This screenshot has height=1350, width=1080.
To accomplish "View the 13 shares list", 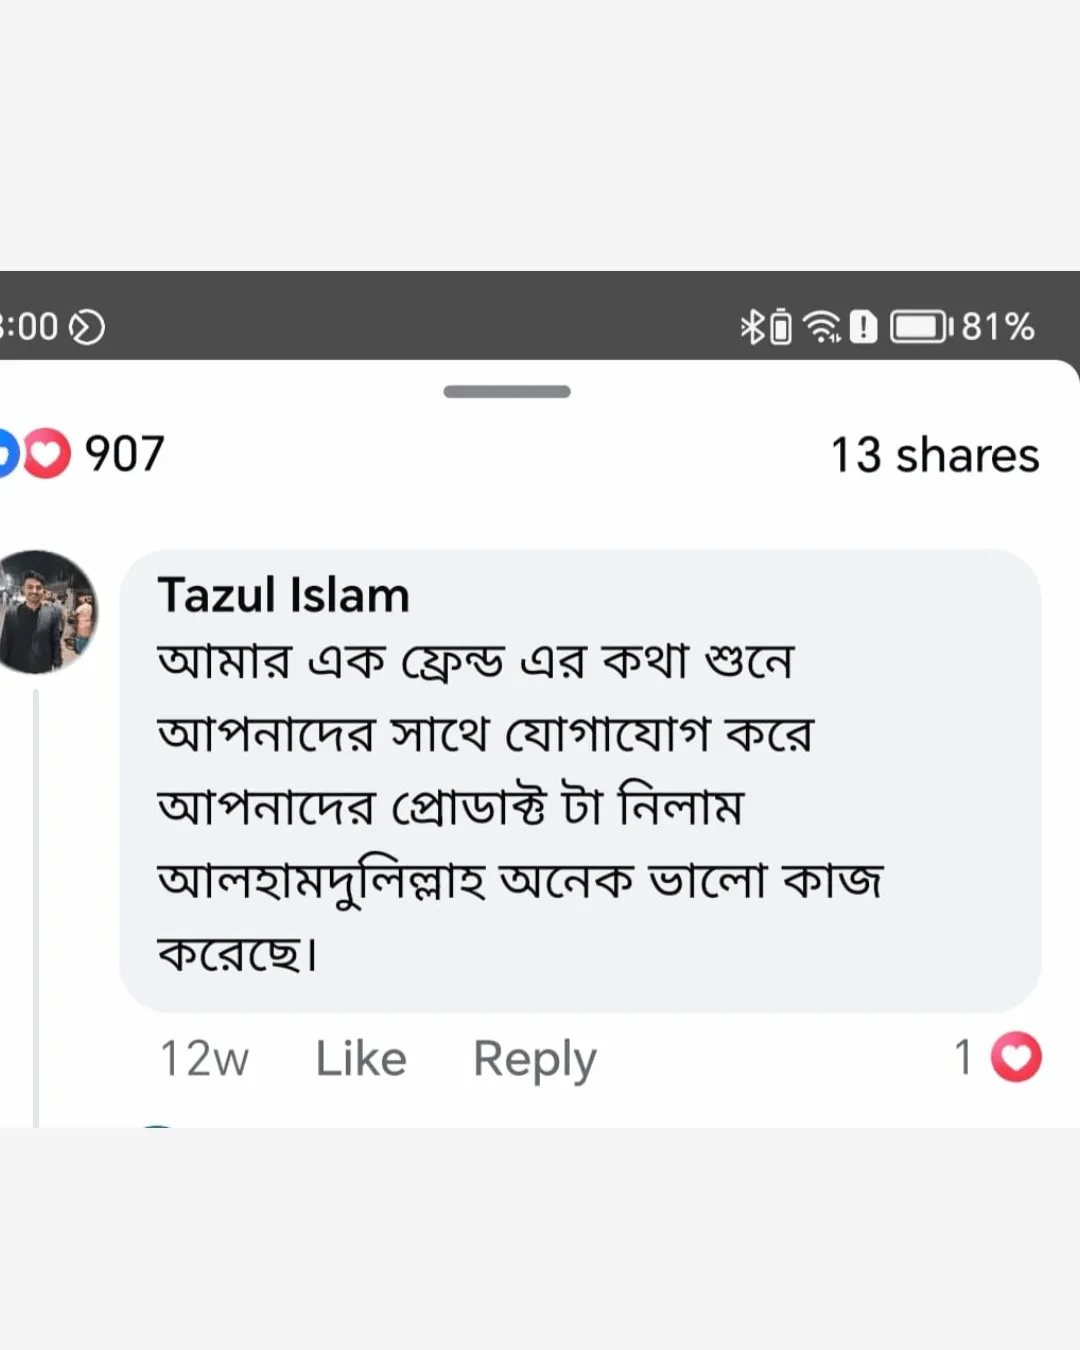I will click(x=934, y=455).
